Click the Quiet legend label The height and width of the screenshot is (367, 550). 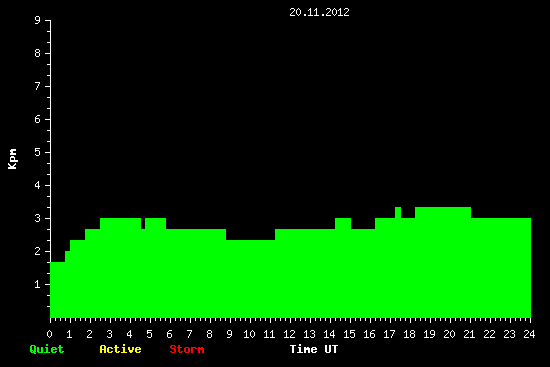[47, 349]
